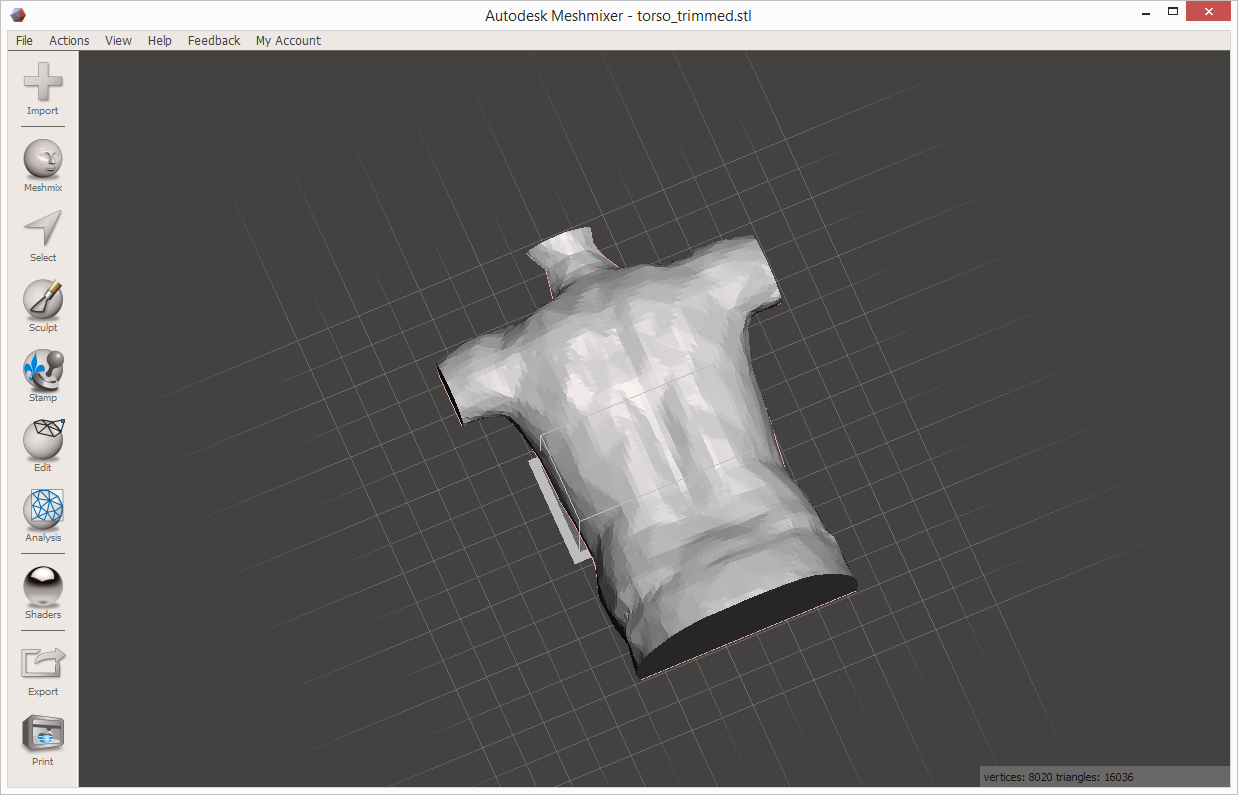1238x795 pixels.
Task: Open the View menu
Action: [118, 41]
